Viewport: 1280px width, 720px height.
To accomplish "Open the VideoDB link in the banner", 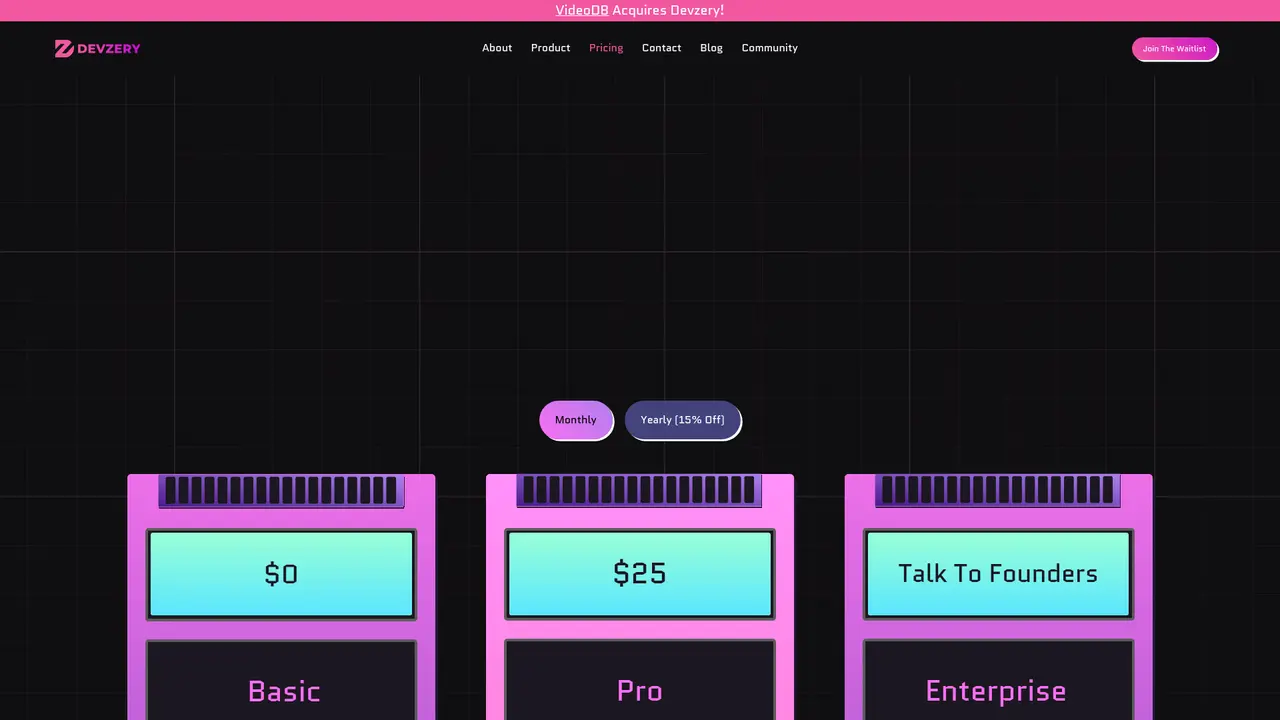I will coord(582,10).
